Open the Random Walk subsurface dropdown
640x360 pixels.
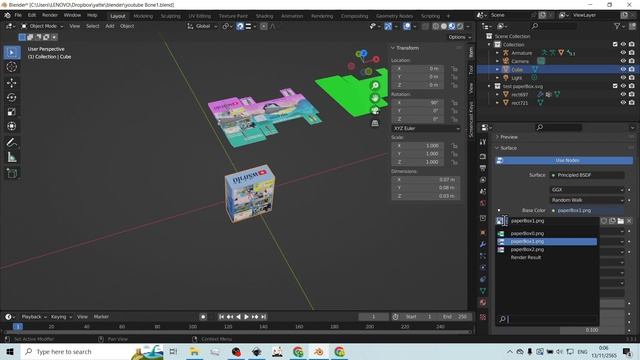[587, 200]
